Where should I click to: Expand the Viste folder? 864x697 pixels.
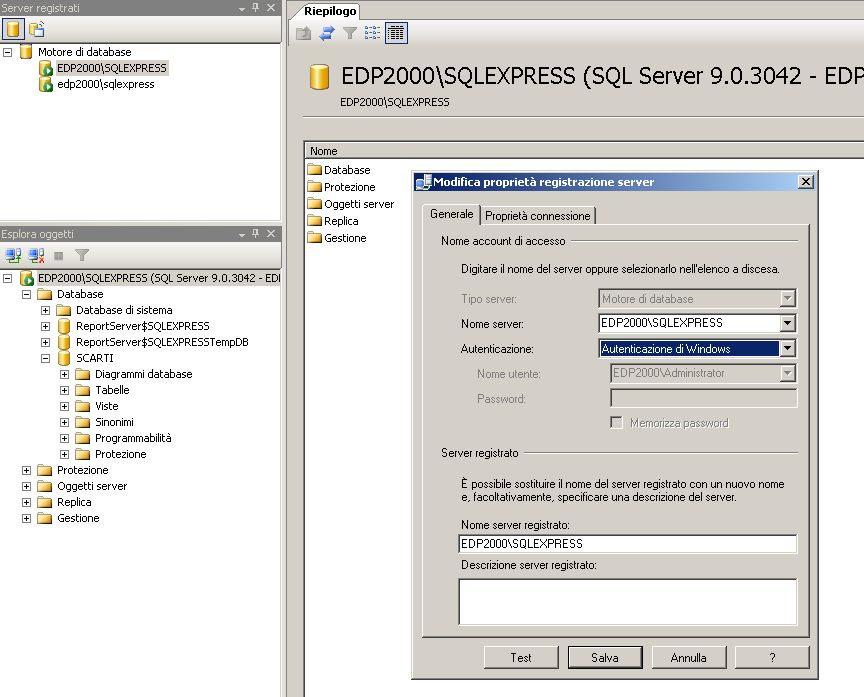(x=64, y=406)
